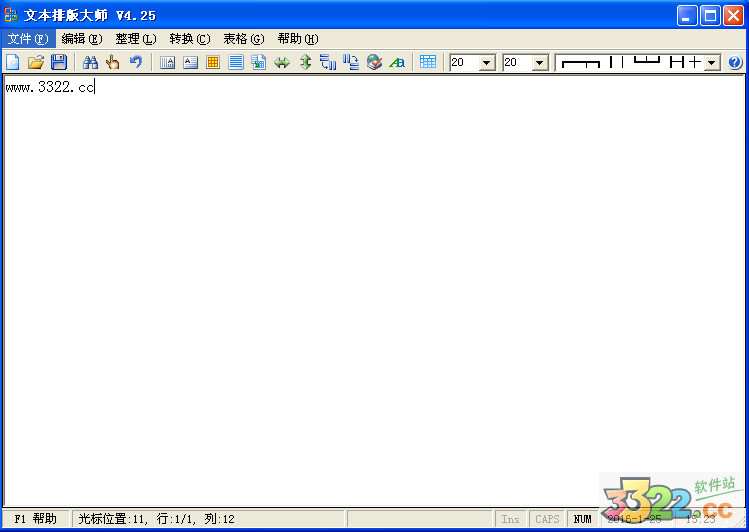Click the green vertical double-arrow icon
Viewport: 749px width, 532px height.
[305, 62]
